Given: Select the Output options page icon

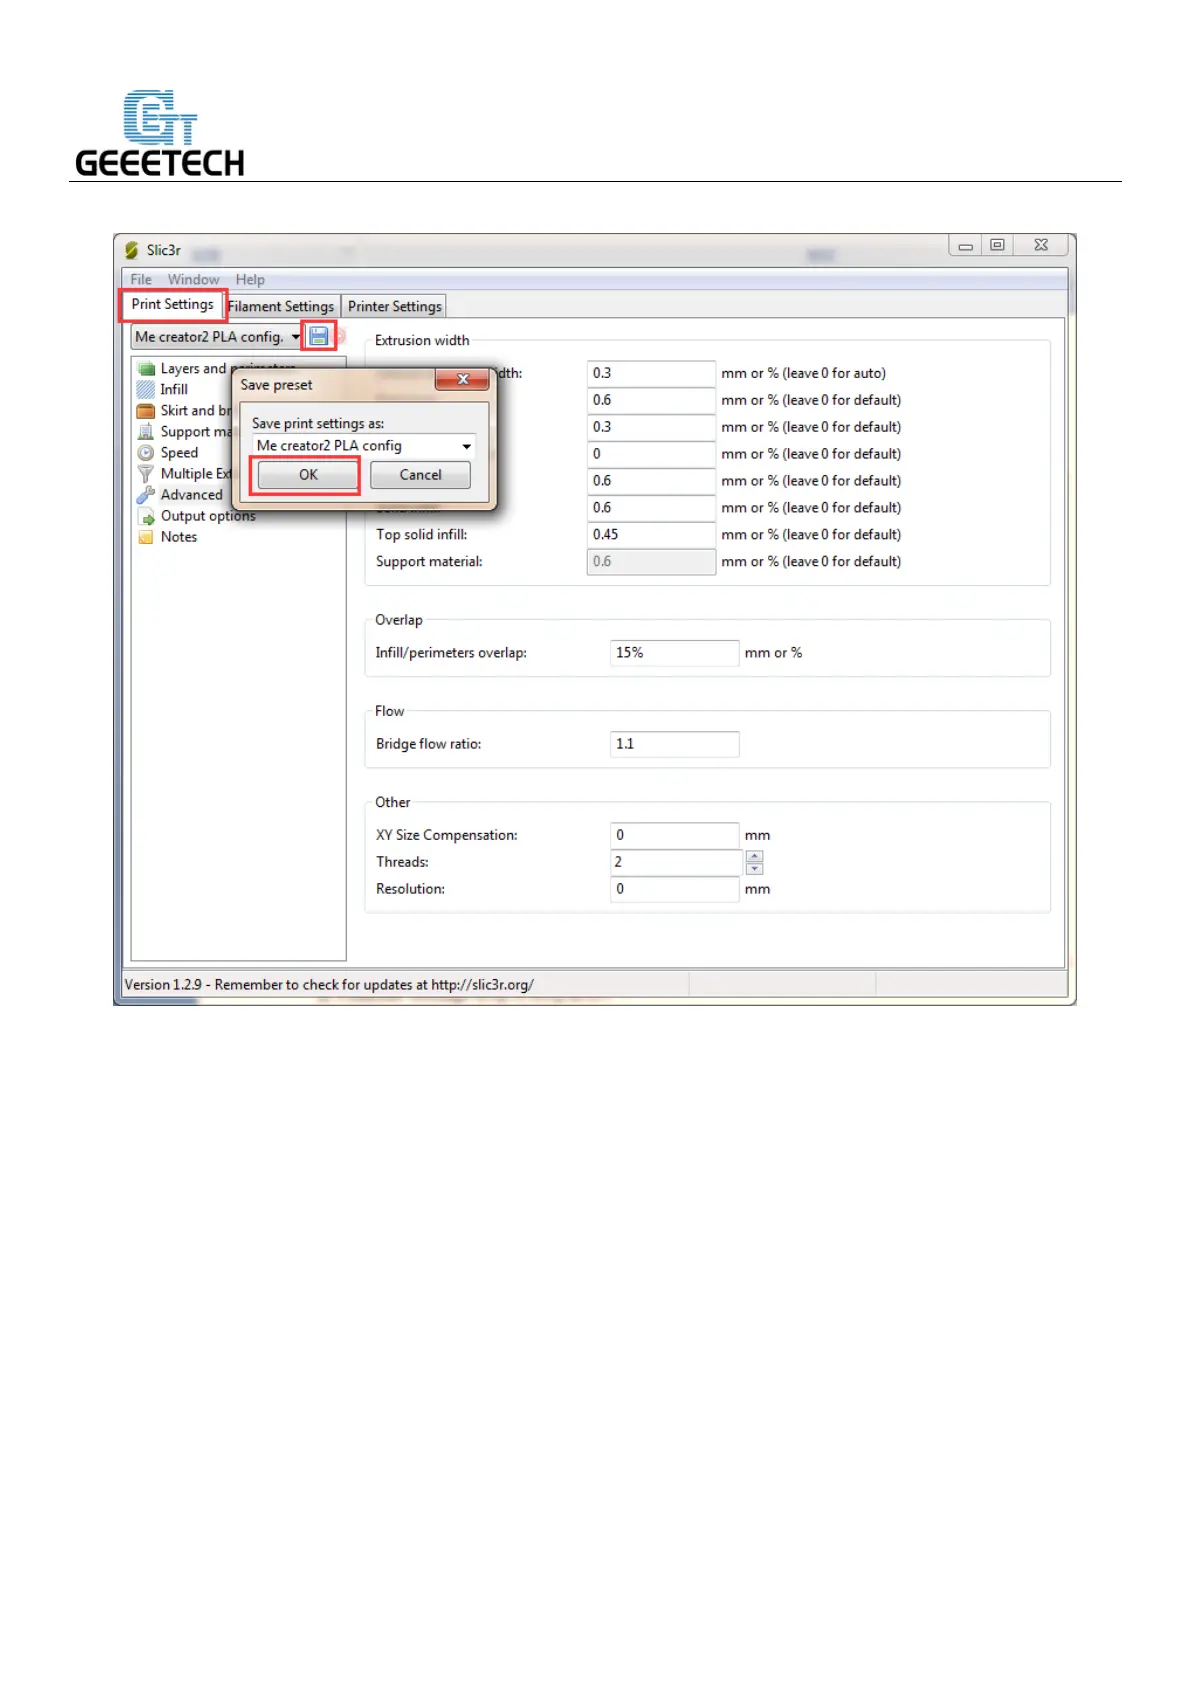Looking at the screenshot, I should [x=146, y=516].
